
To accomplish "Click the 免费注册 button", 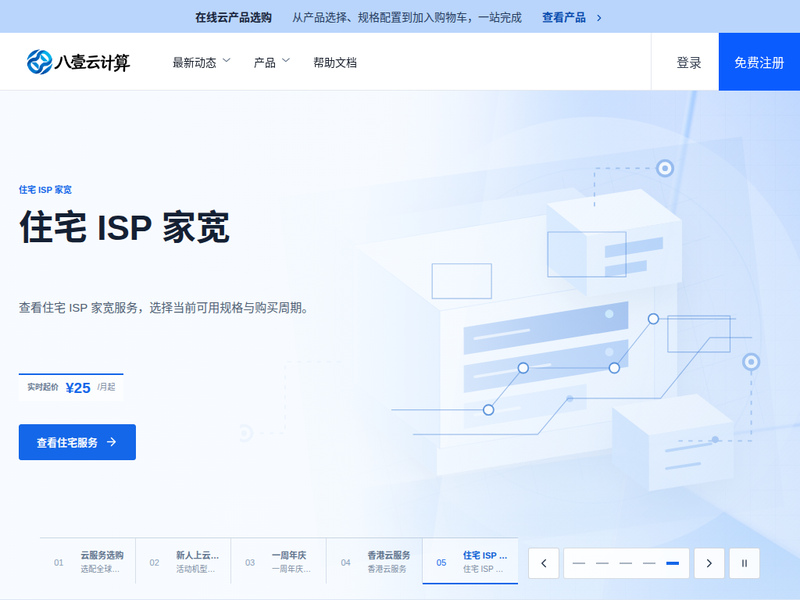I will [759, 62].
